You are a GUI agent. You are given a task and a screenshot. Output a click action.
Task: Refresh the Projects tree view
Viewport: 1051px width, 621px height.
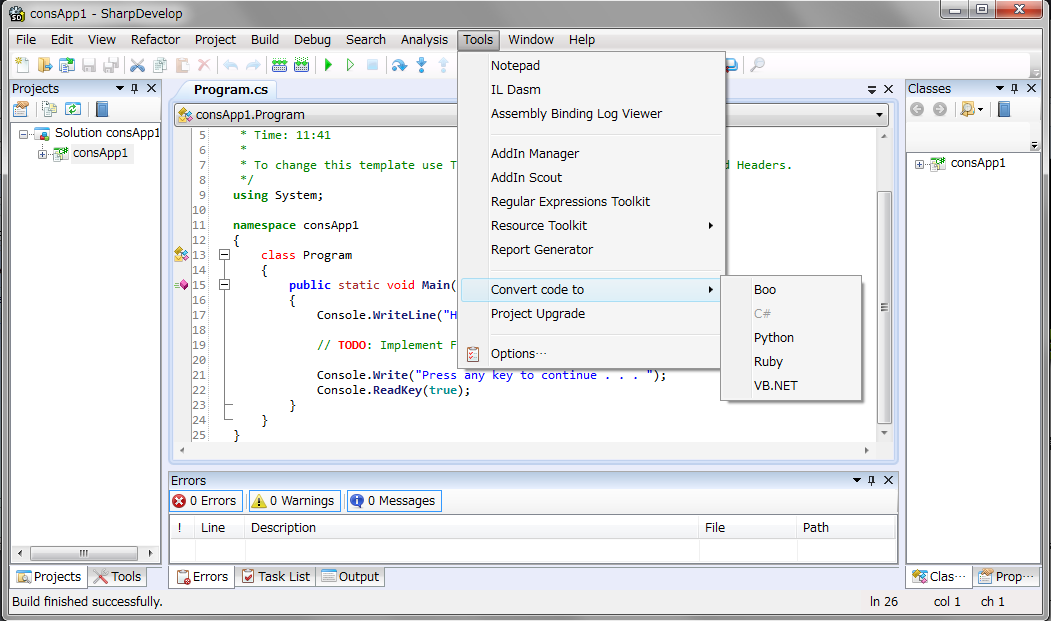(x=73, y=109)
